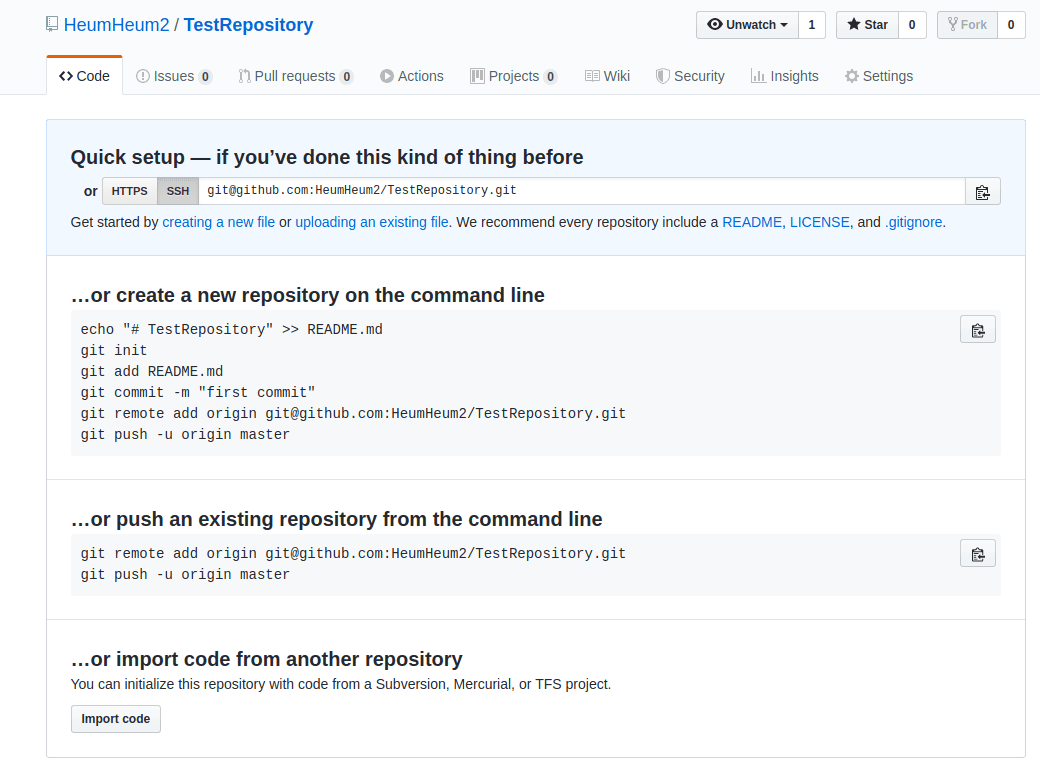Follow the 'creating a new file' link

click(x=218, y=222)
